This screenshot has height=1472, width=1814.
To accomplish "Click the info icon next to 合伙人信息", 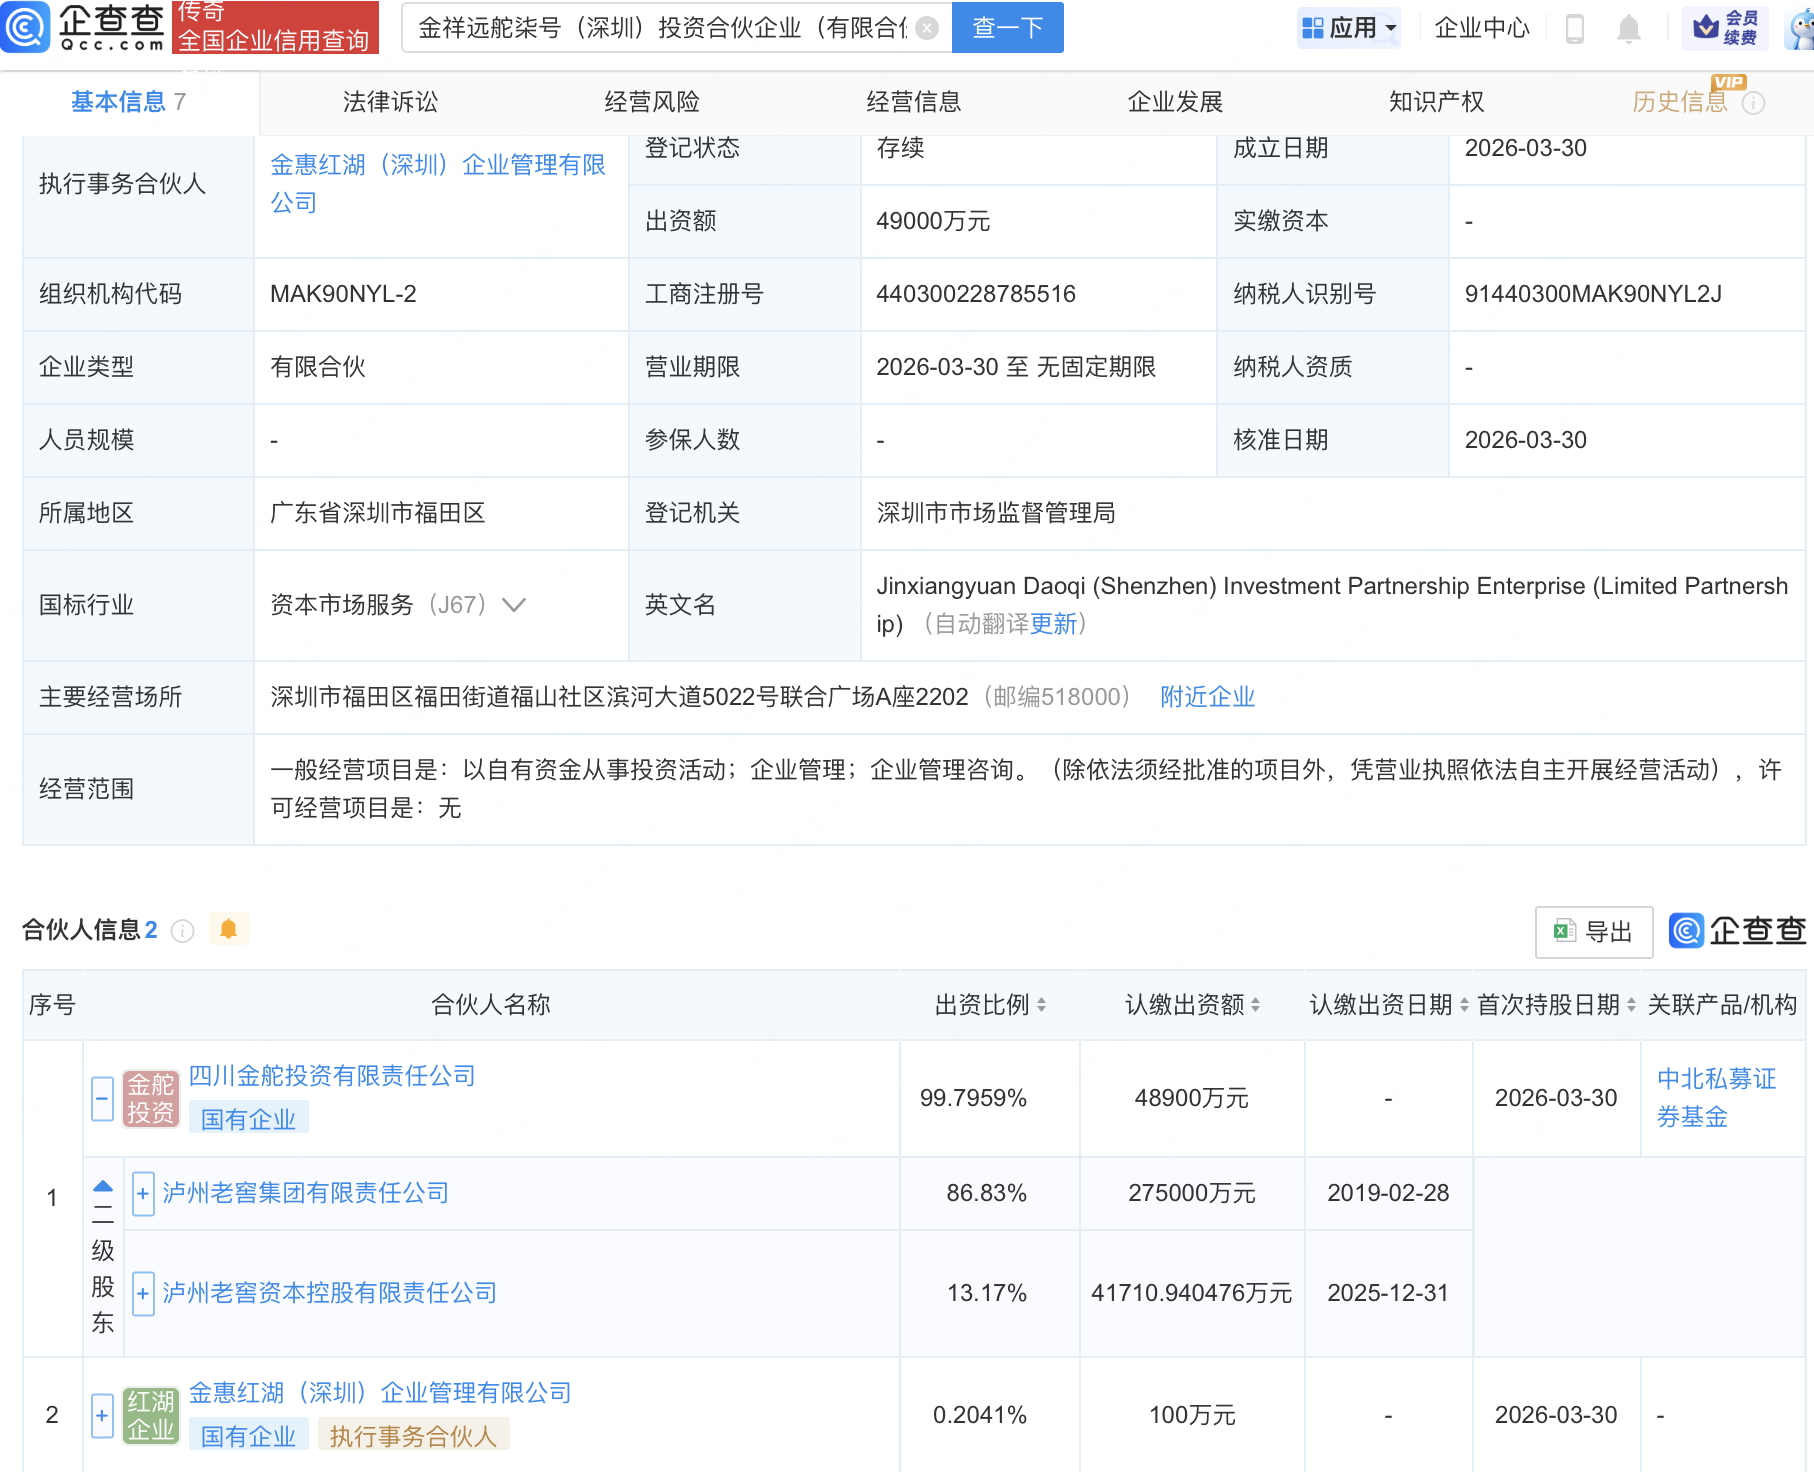I will tap(182, 931).
